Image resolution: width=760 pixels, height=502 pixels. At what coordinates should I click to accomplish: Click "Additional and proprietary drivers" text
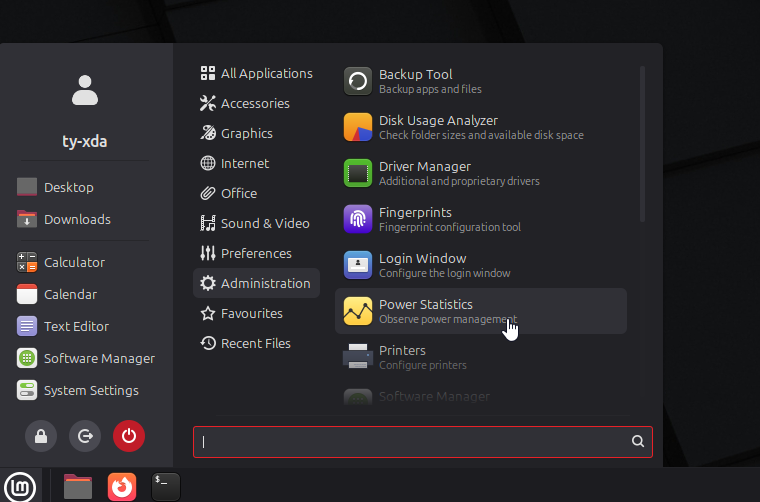tap(459, 181)
